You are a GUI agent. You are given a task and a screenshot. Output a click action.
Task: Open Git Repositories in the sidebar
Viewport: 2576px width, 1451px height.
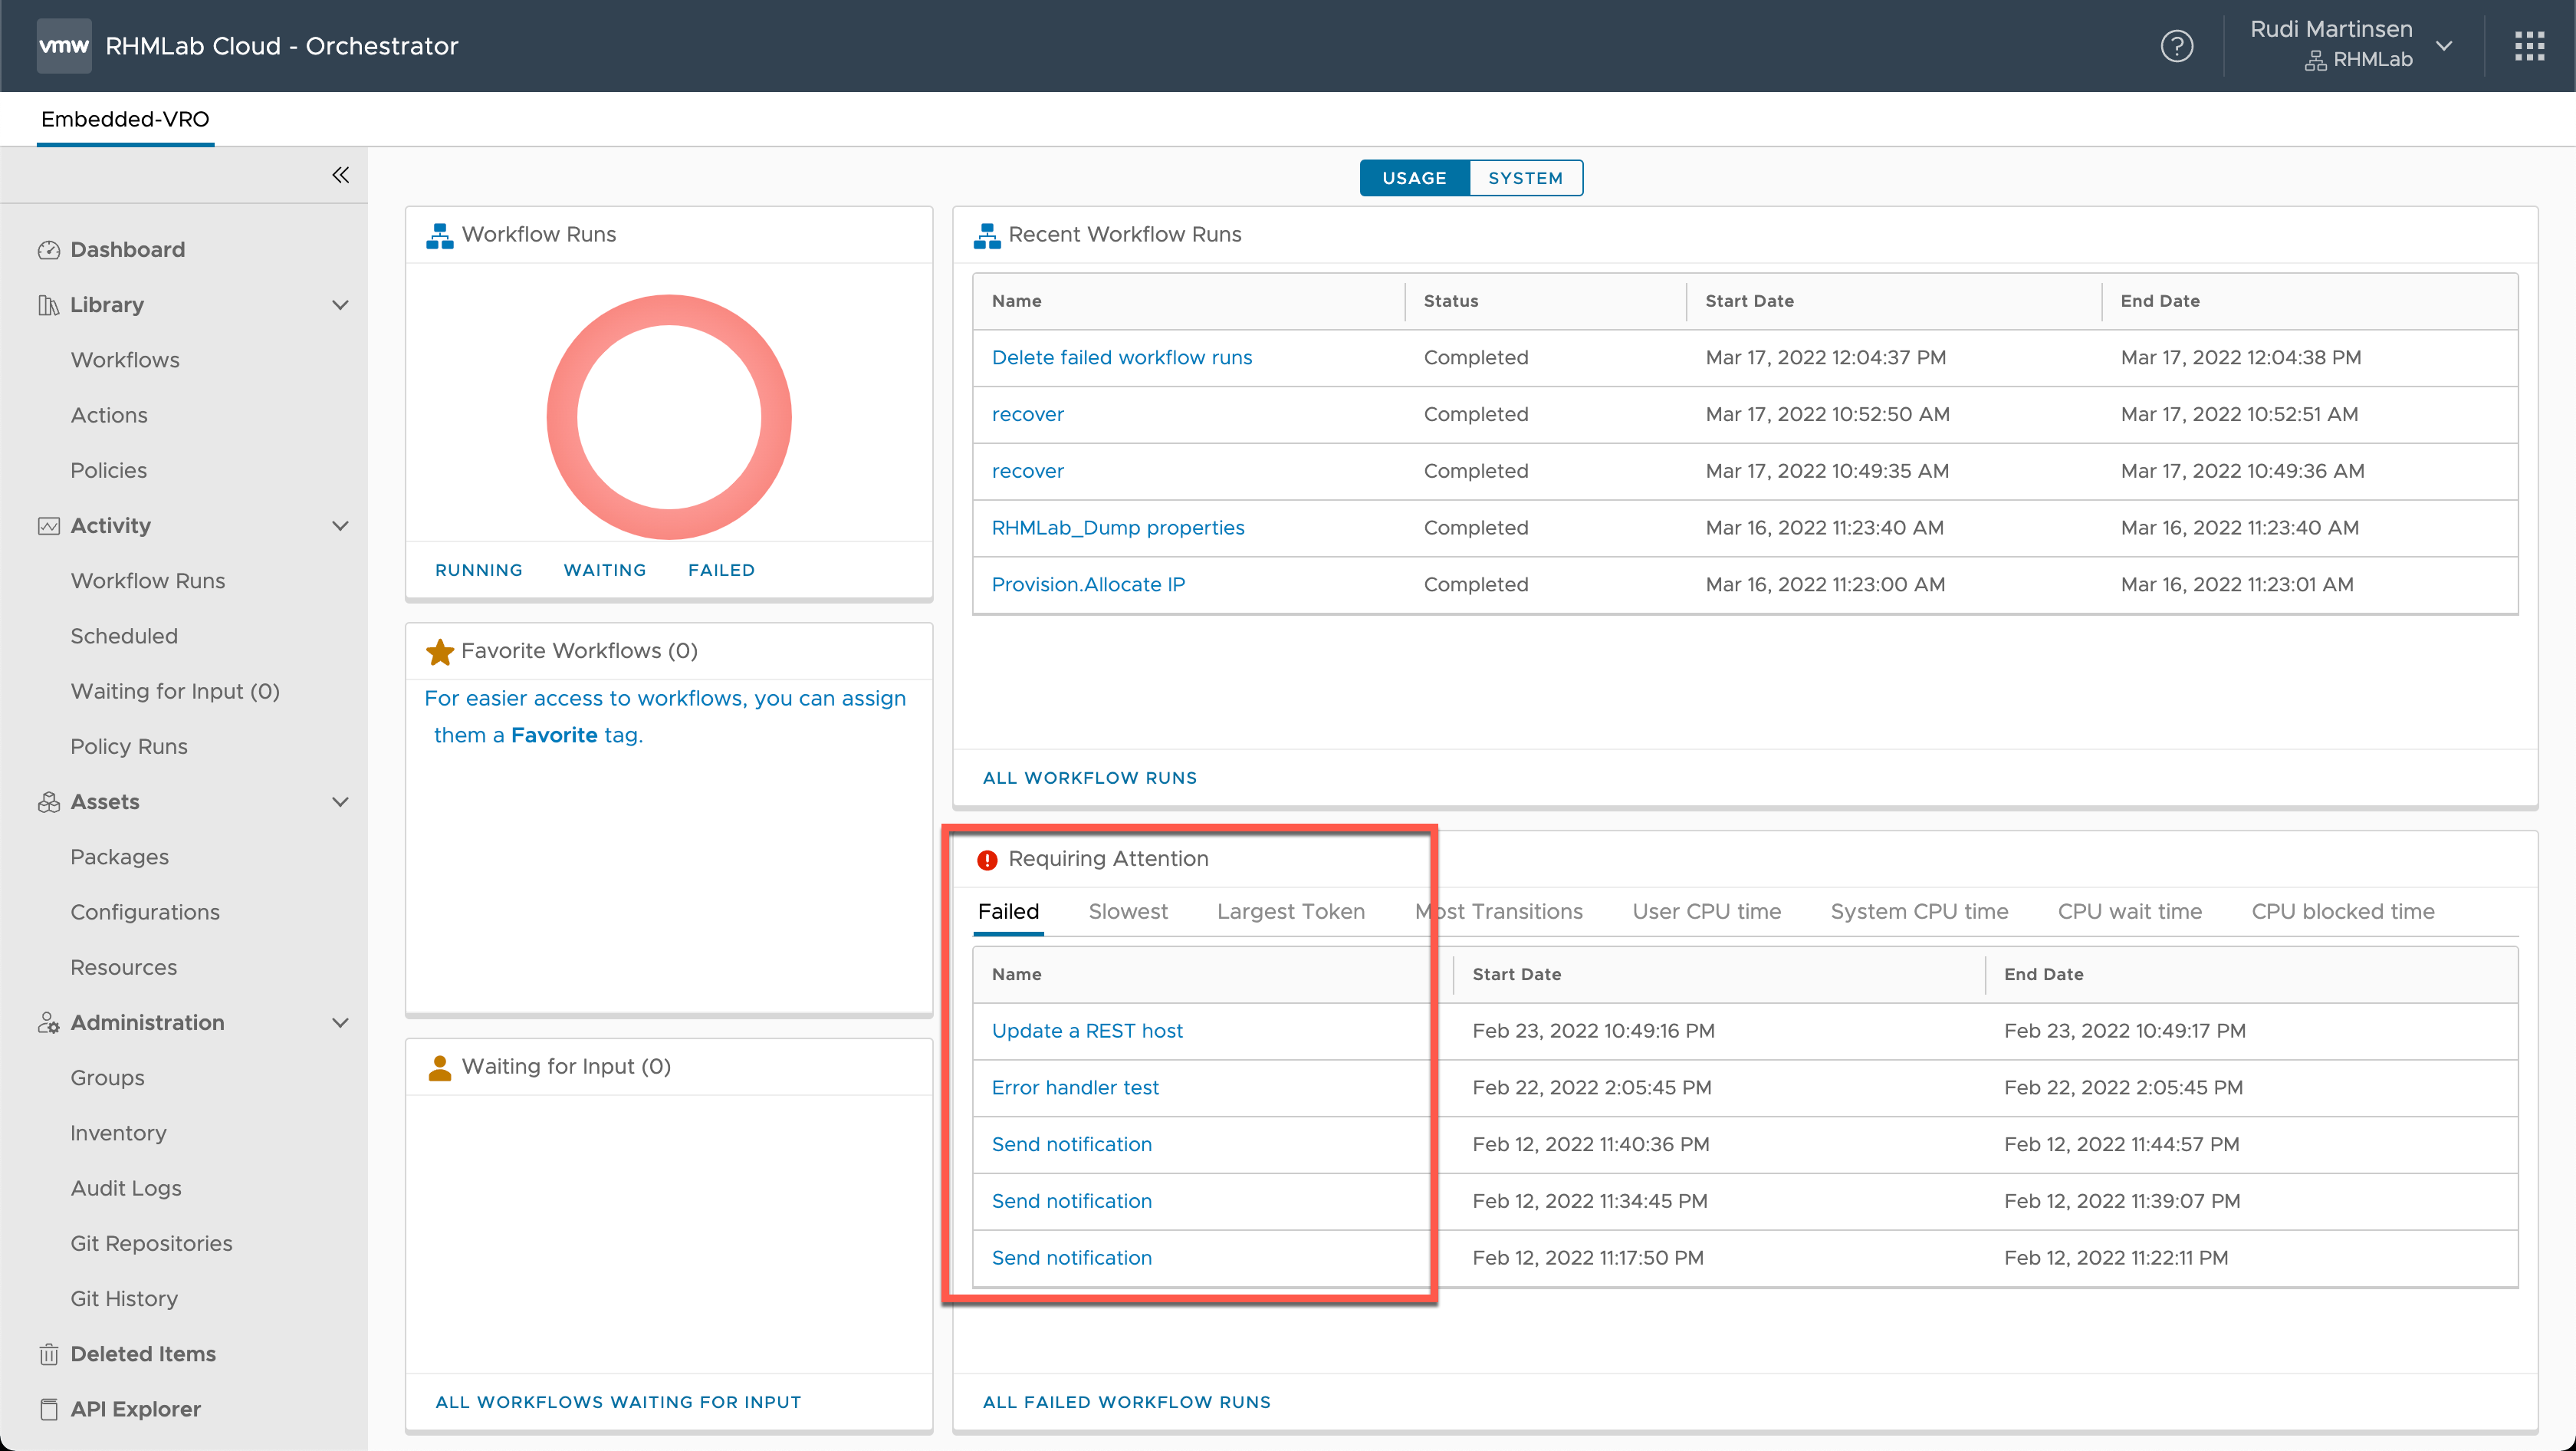[x=151, y=1243]
